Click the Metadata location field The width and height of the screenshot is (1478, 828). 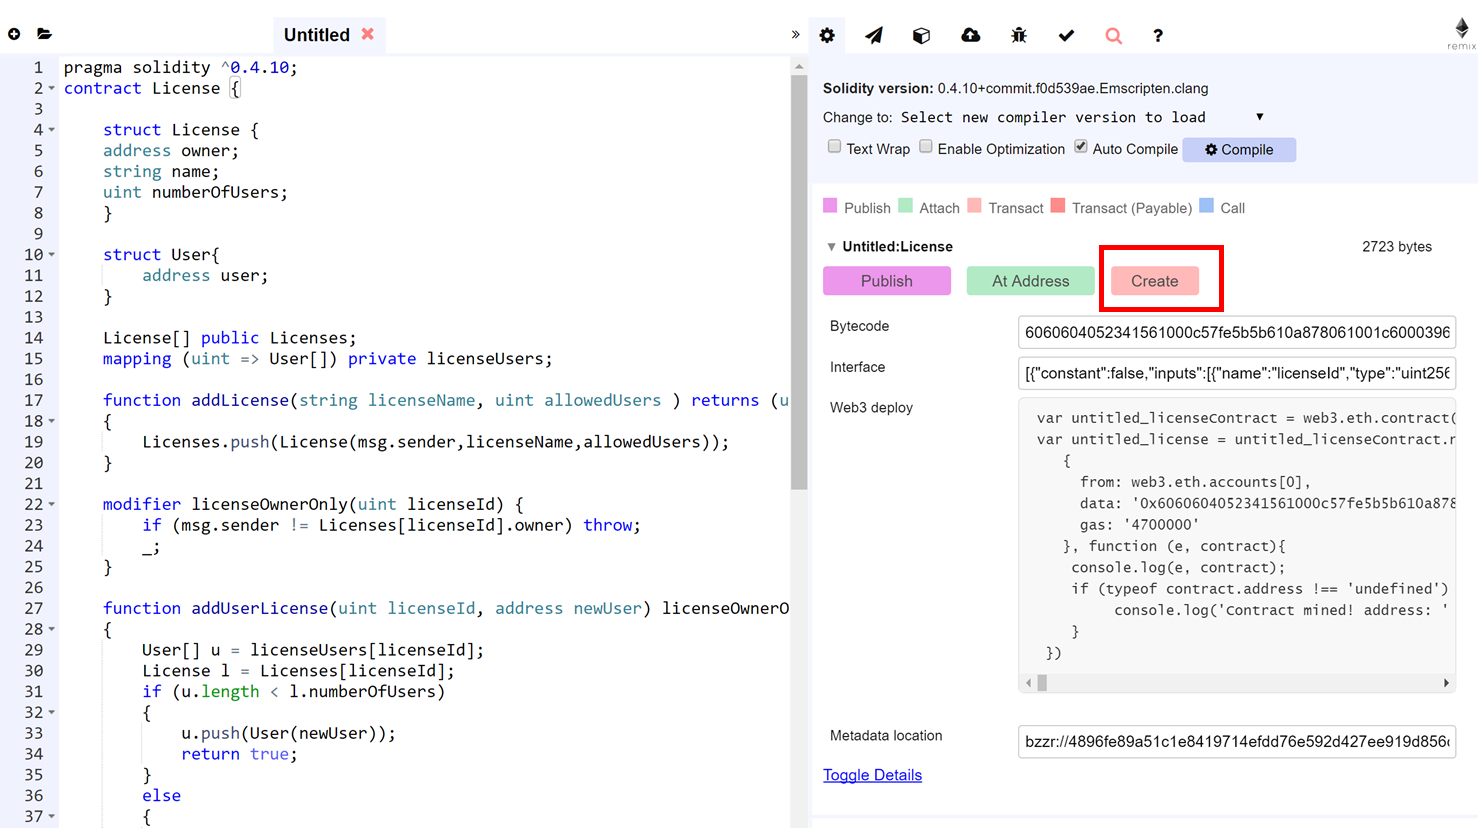[1237, 741]
